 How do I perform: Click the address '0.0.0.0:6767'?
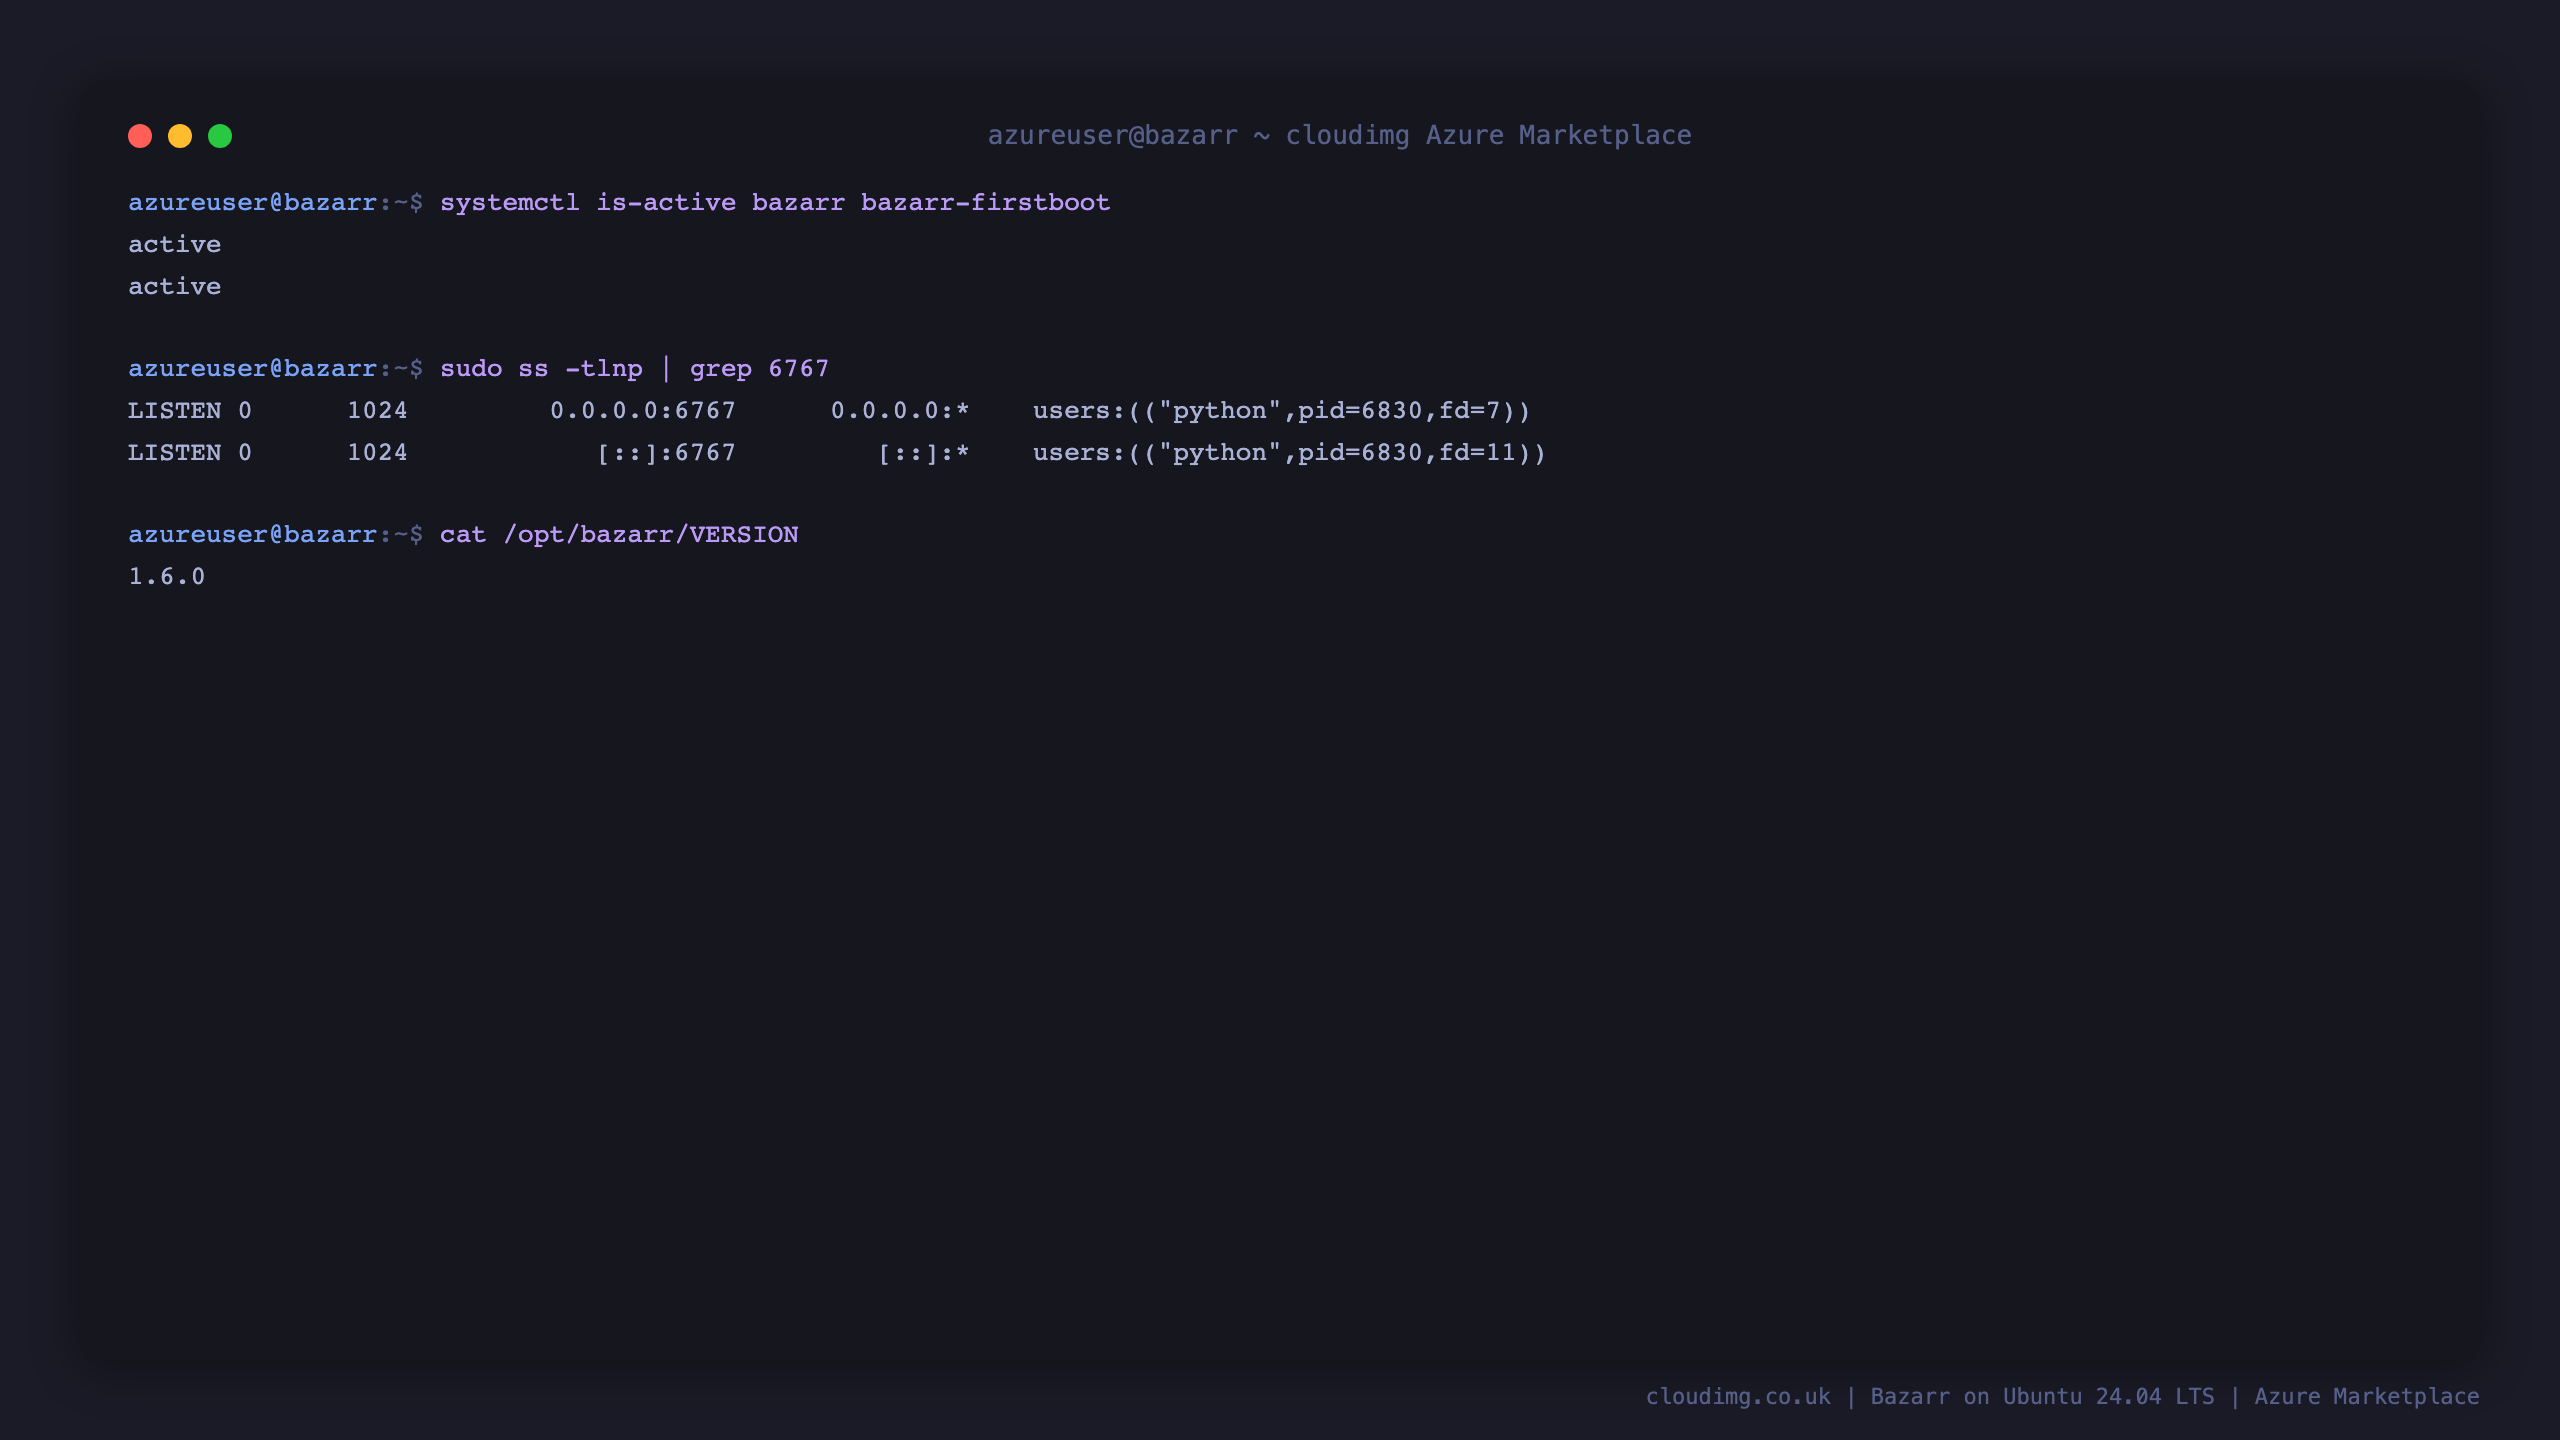(643, 411)
